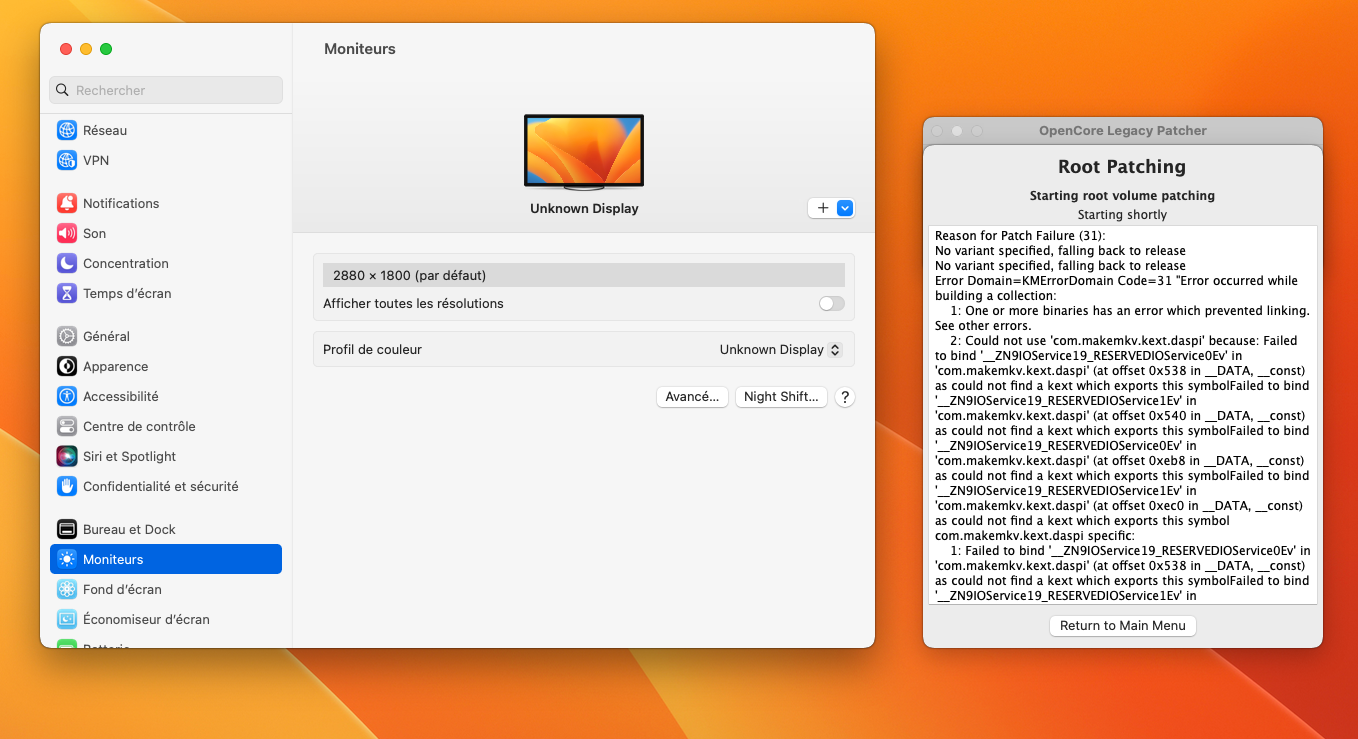
Task: Click the Starting shortly status text
Action: click(x=1122, y=215)
